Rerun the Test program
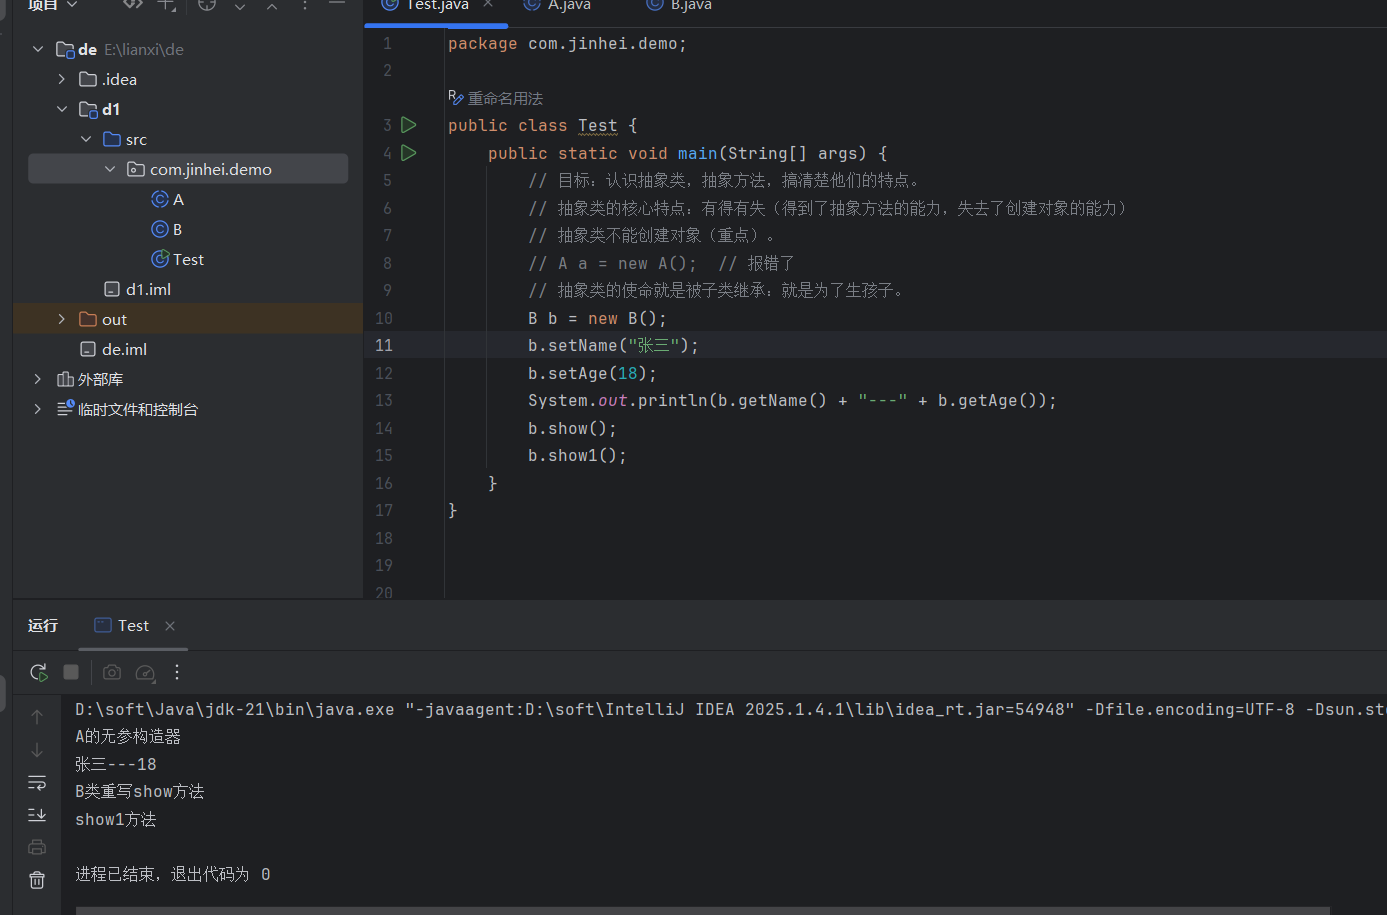This screenshot has height=915, width=1387. (x=39, y=672)
